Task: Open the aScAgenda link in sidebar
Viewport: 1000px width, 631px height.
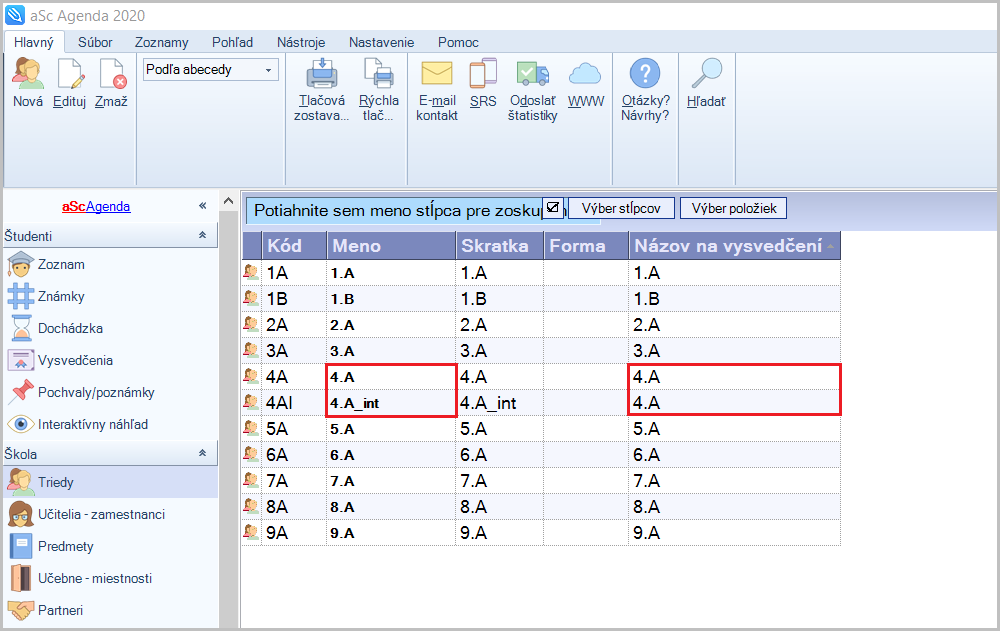Action: pos(96,207)
